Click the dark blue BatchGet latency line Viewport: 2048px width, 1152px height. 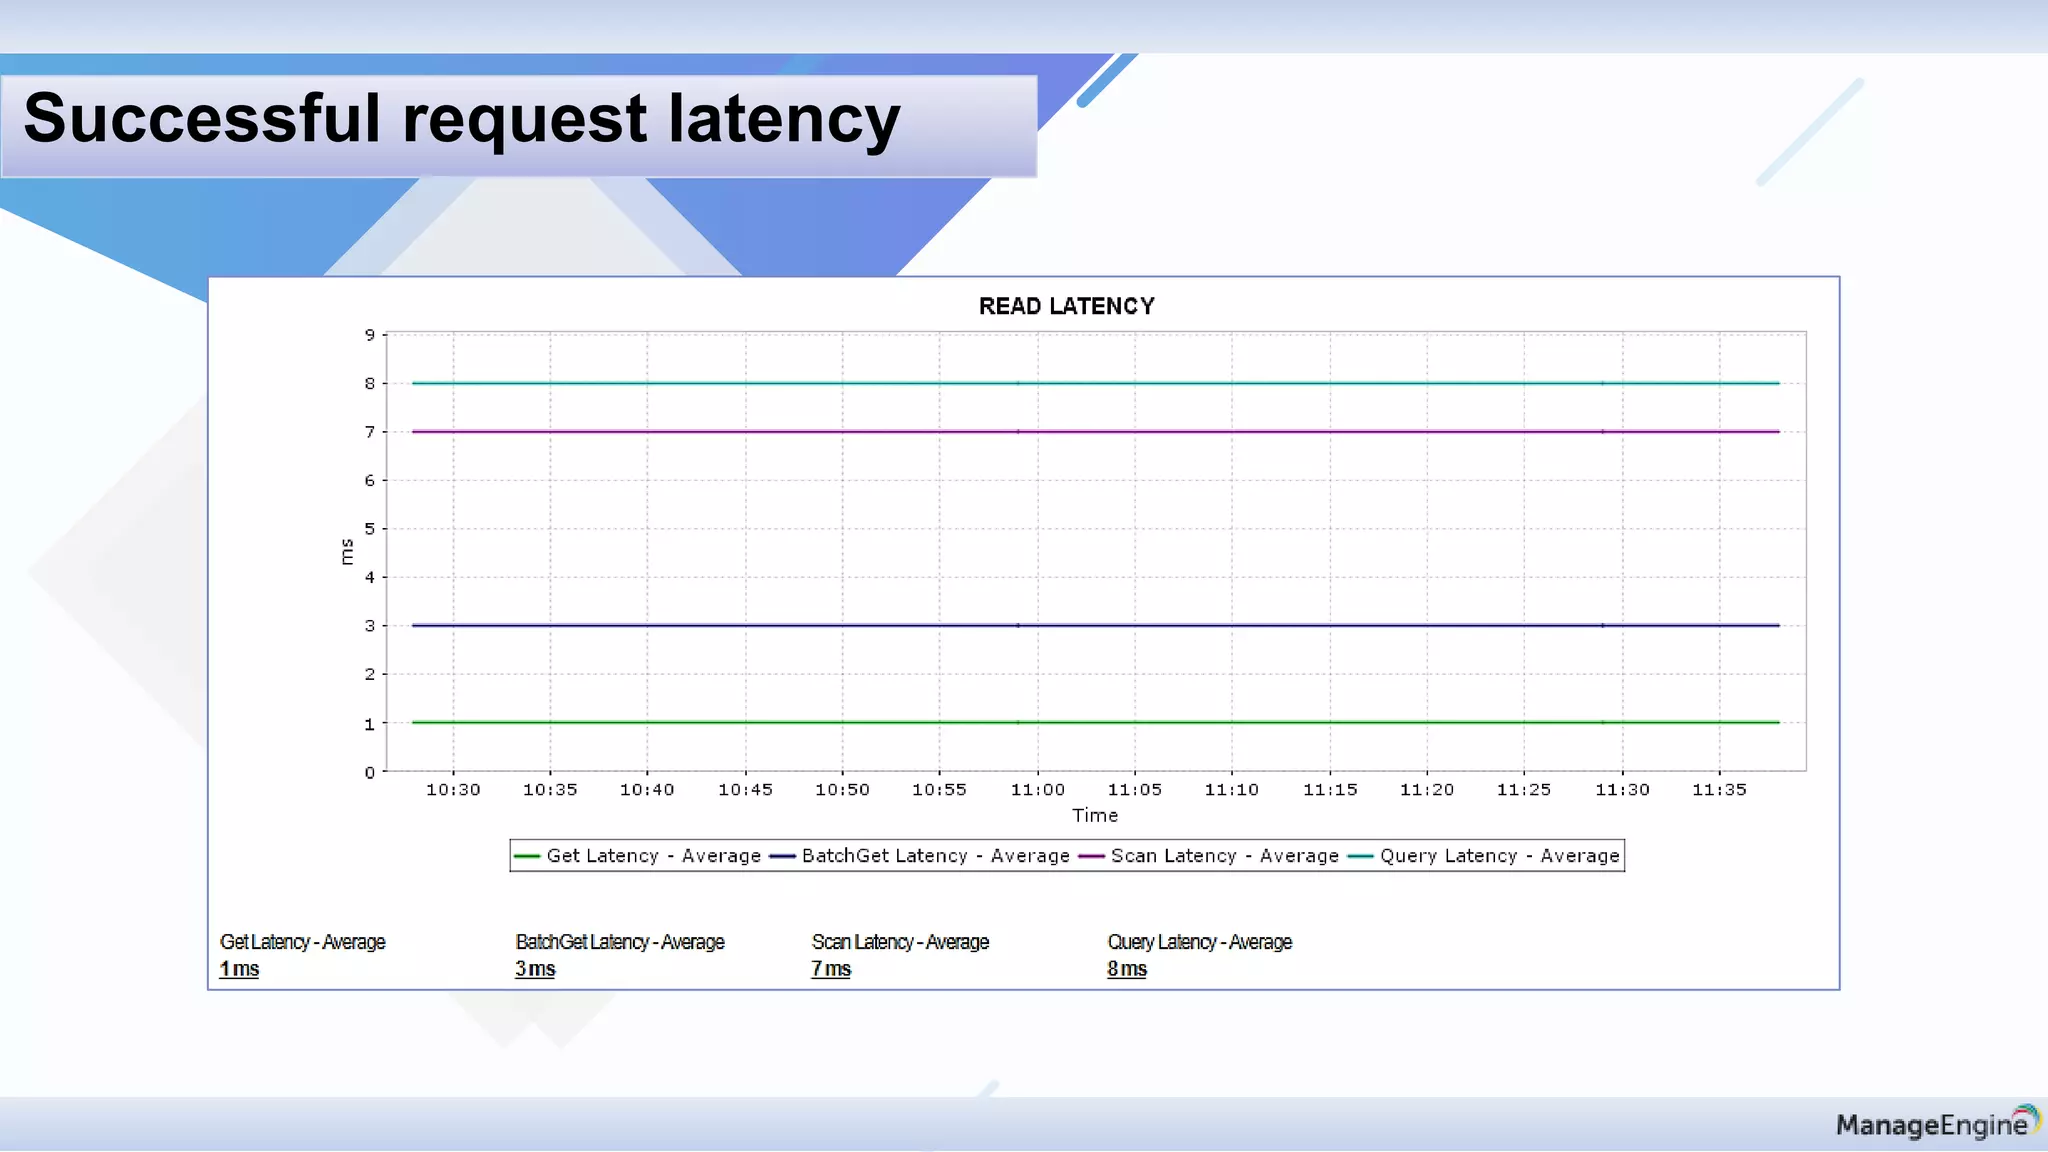pyautogui.click(x=1096, y=626)
